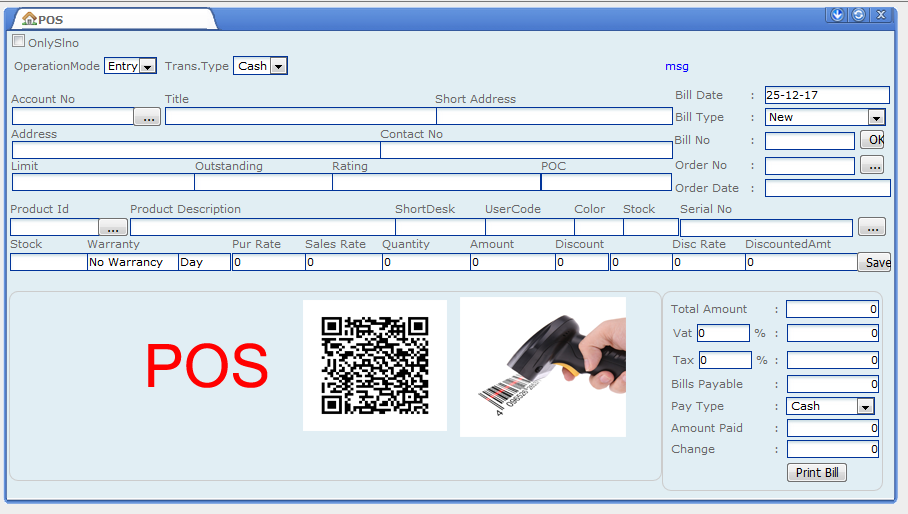The height and width of the screenshot is (514, 908).
Task: Click the Bill Date field
Action: coord(827,95)
